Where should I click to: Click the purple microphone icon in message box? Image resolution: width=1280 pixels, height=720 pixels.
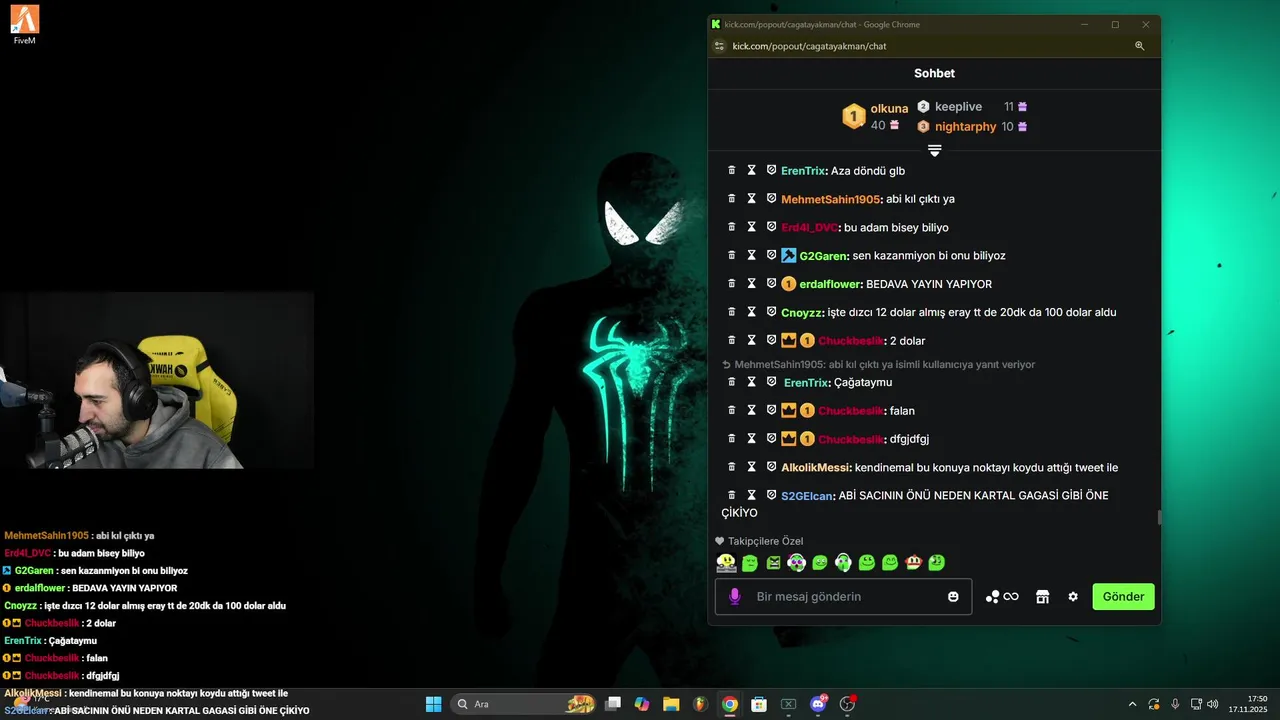pyautogui.click(x=735, y=596)
